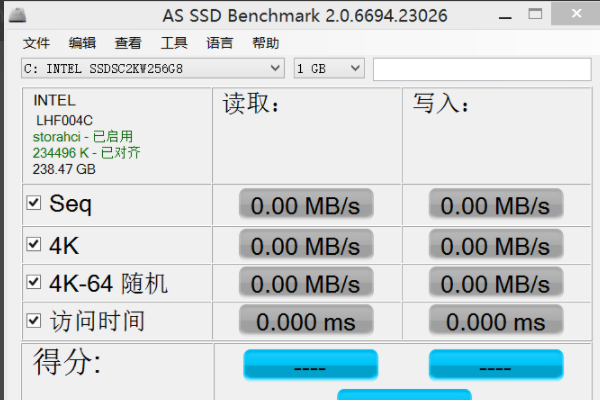Click the 得分: score label

point(67,361)
